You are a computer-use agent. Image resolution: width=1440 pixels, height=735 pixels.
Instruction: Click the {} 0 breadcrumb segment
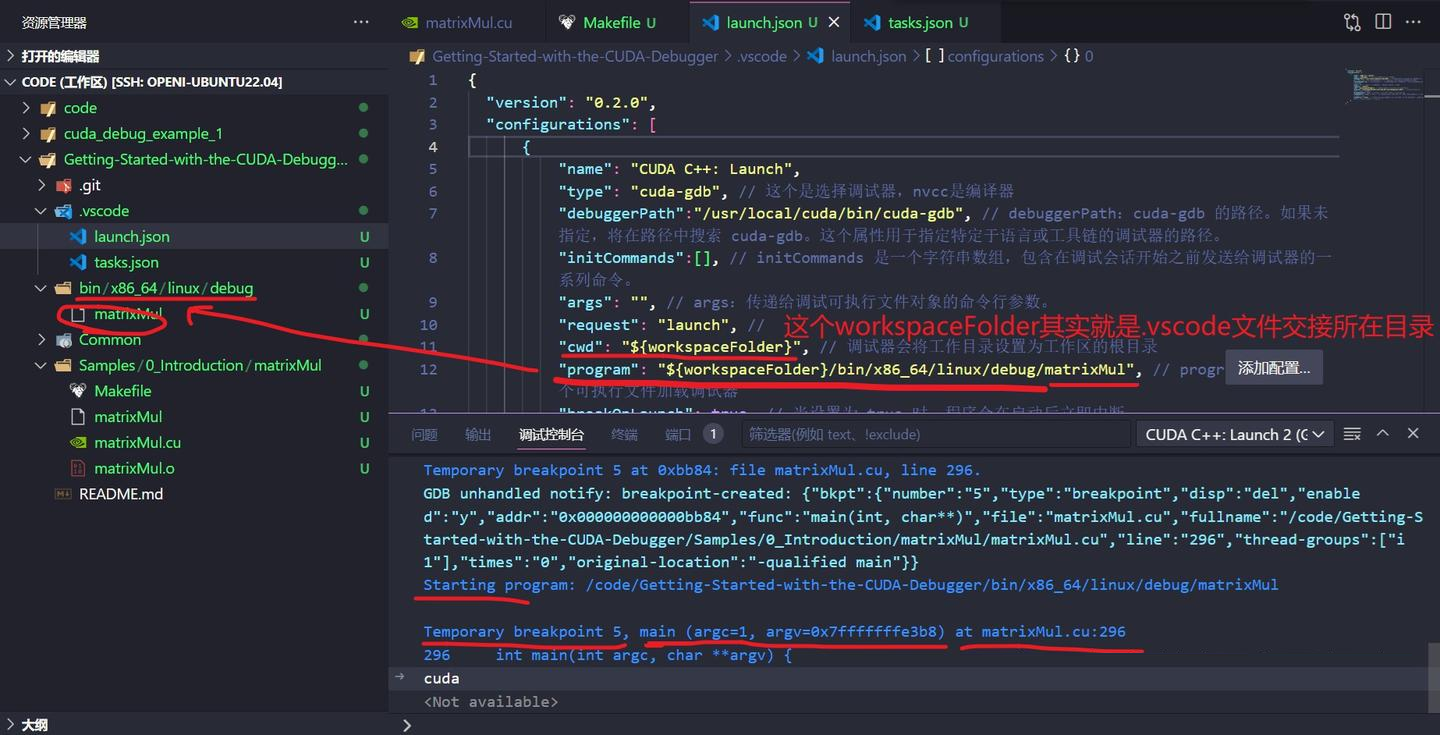pos(1078,57)
